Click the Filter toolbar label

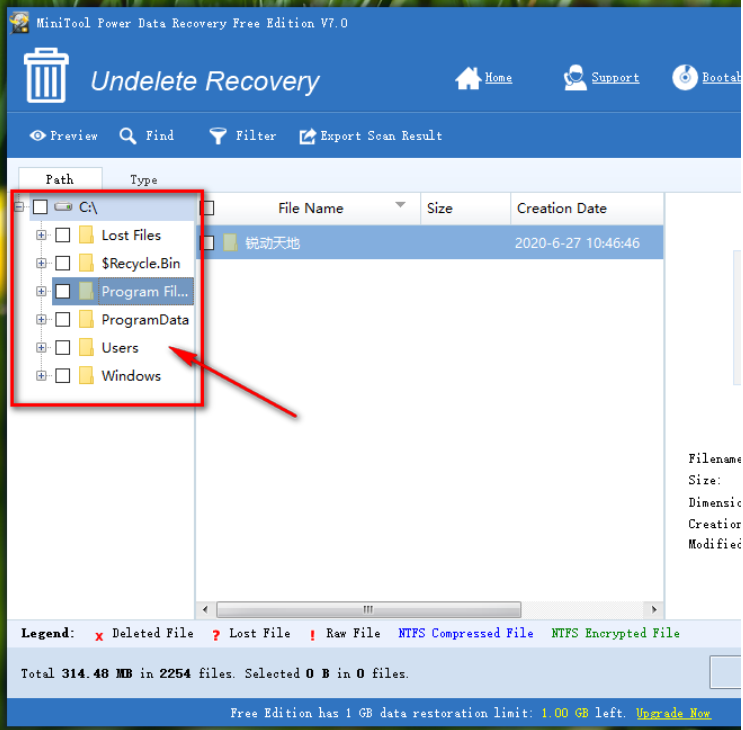click(x=256, y=136)
